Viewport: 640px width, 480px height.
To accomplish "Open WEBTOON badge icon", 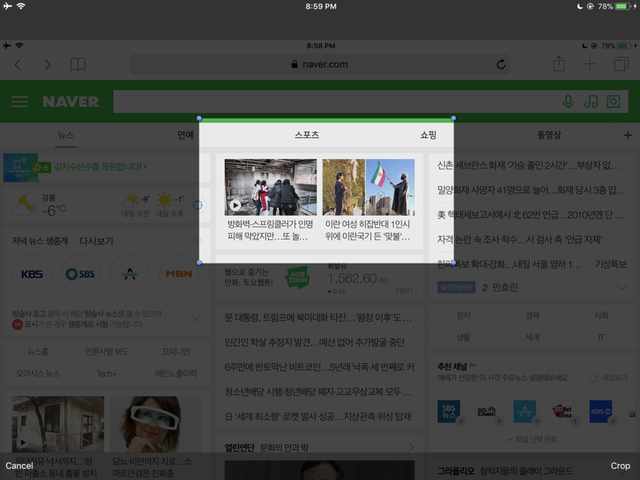I will (298, 278).
